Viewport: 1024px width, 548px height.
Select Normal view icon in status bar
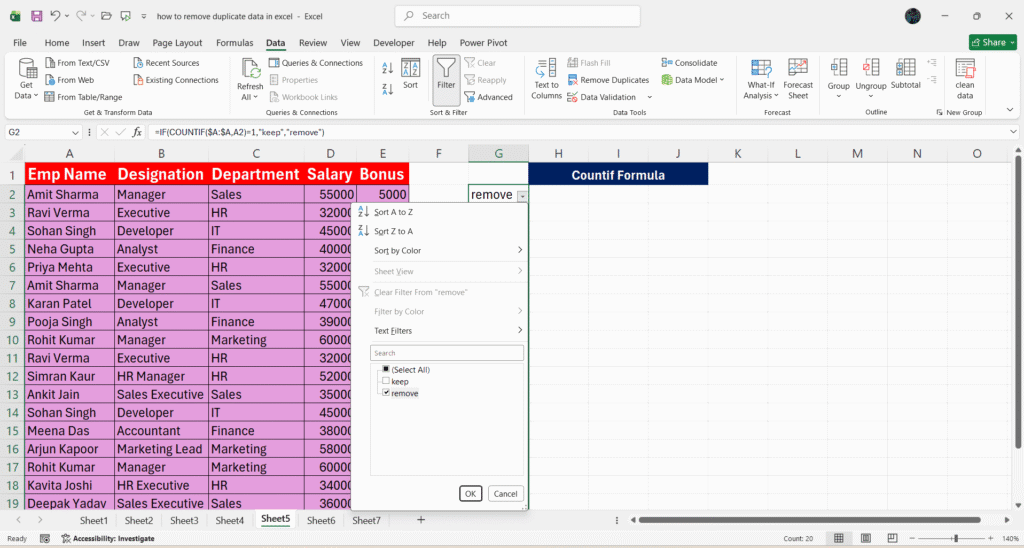839,538
